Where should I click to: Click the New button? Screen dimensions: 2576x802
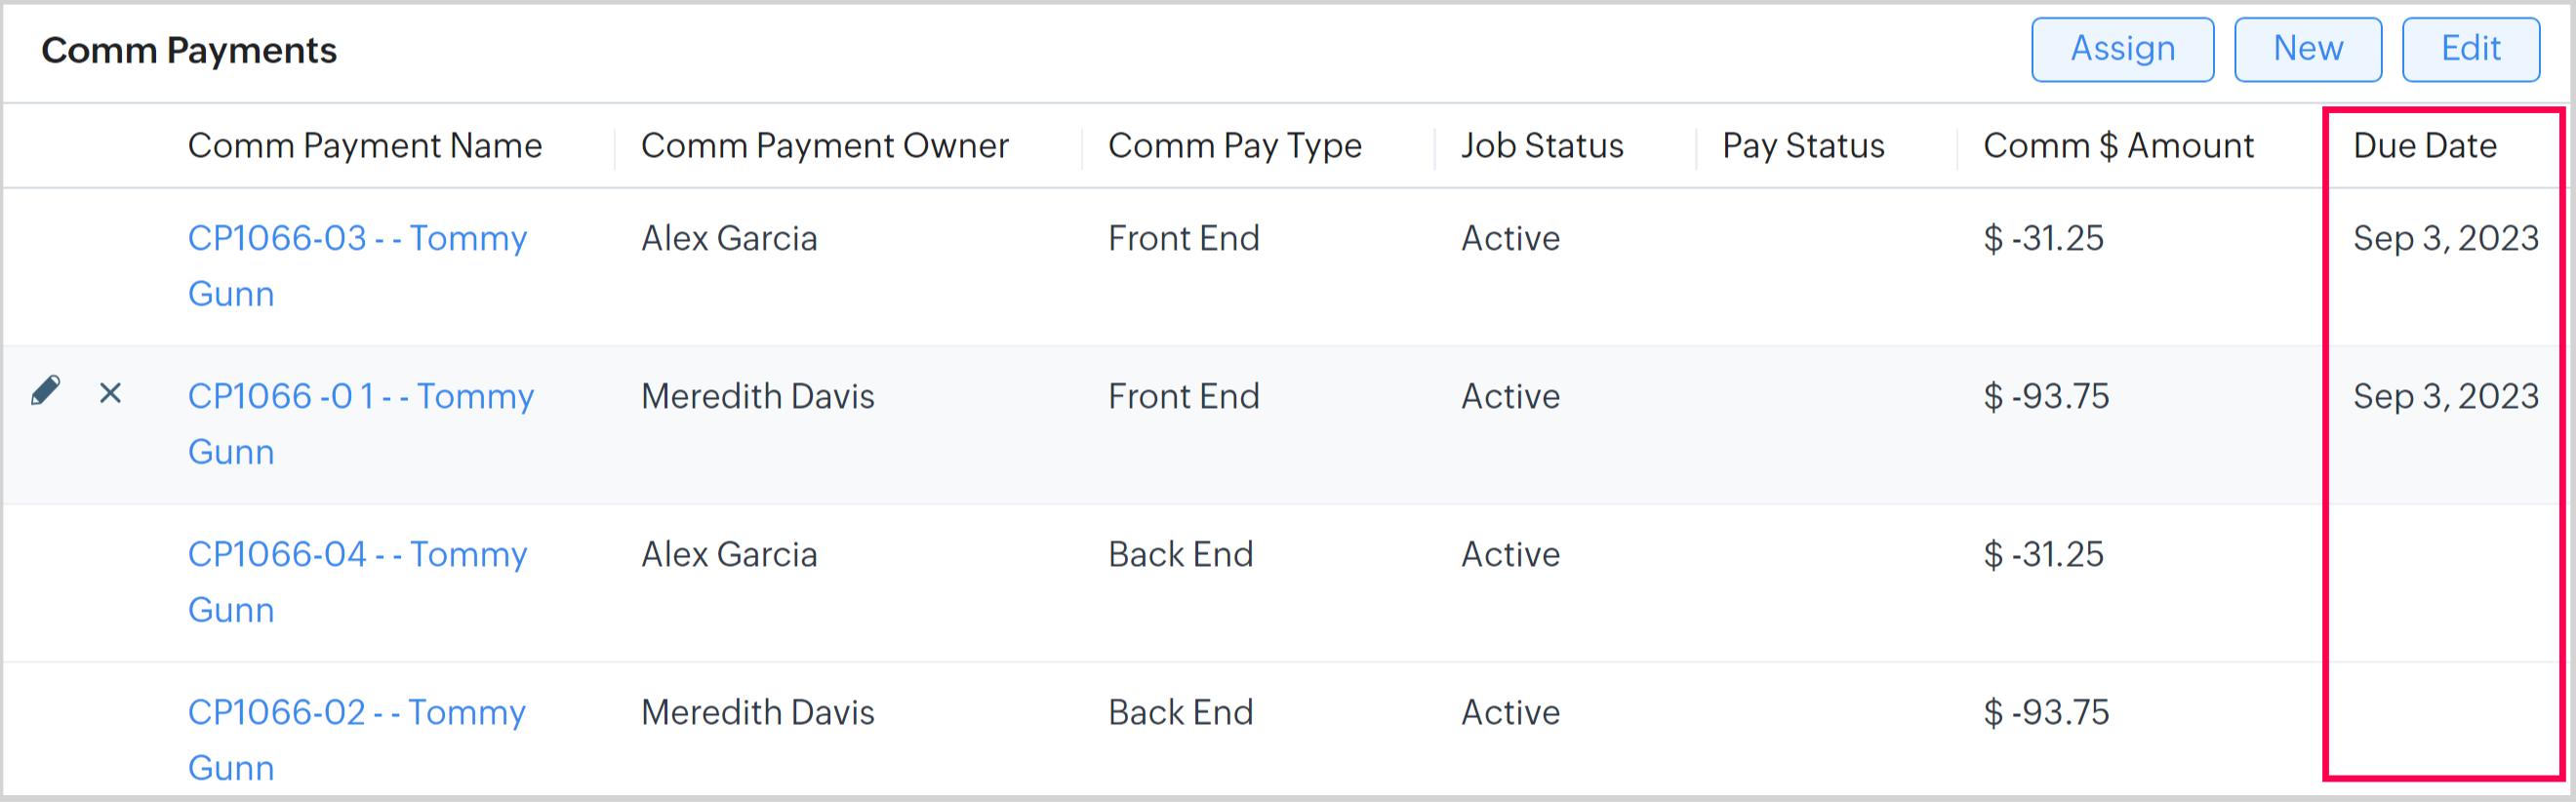[x=2307, y=49]
